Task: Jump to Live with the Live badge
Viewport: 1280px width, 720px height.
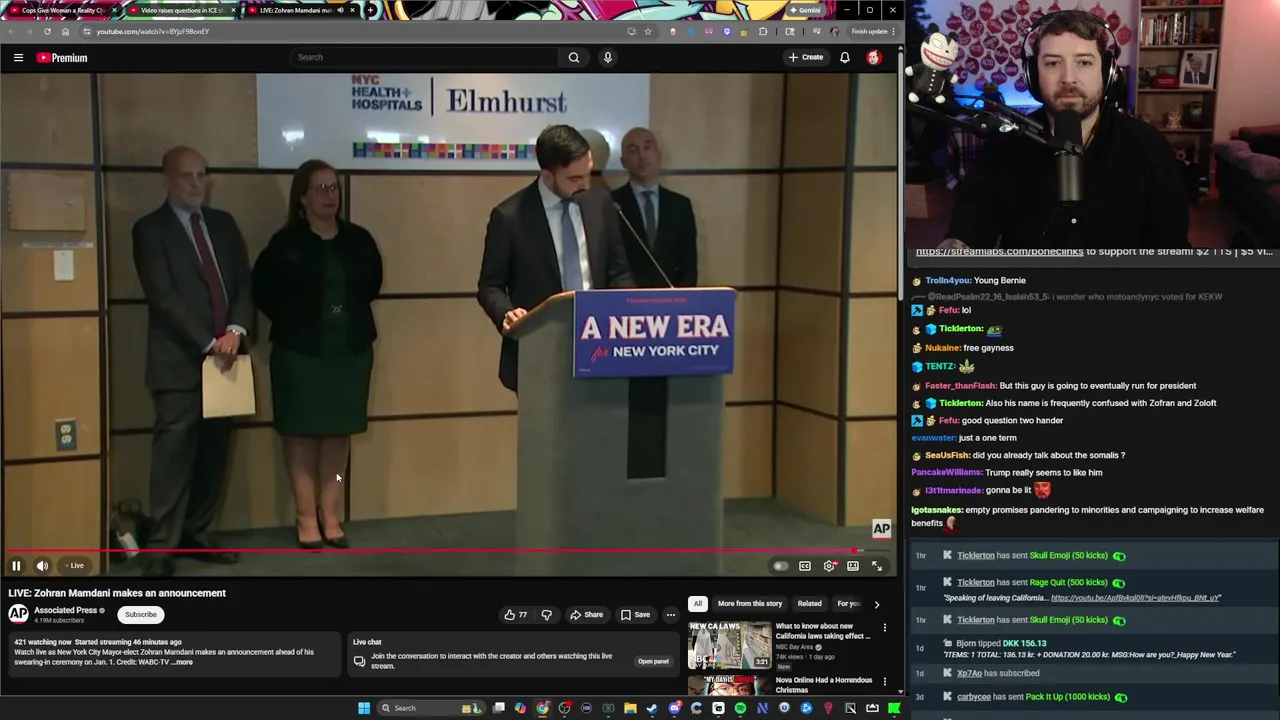Action: point(77,566)
